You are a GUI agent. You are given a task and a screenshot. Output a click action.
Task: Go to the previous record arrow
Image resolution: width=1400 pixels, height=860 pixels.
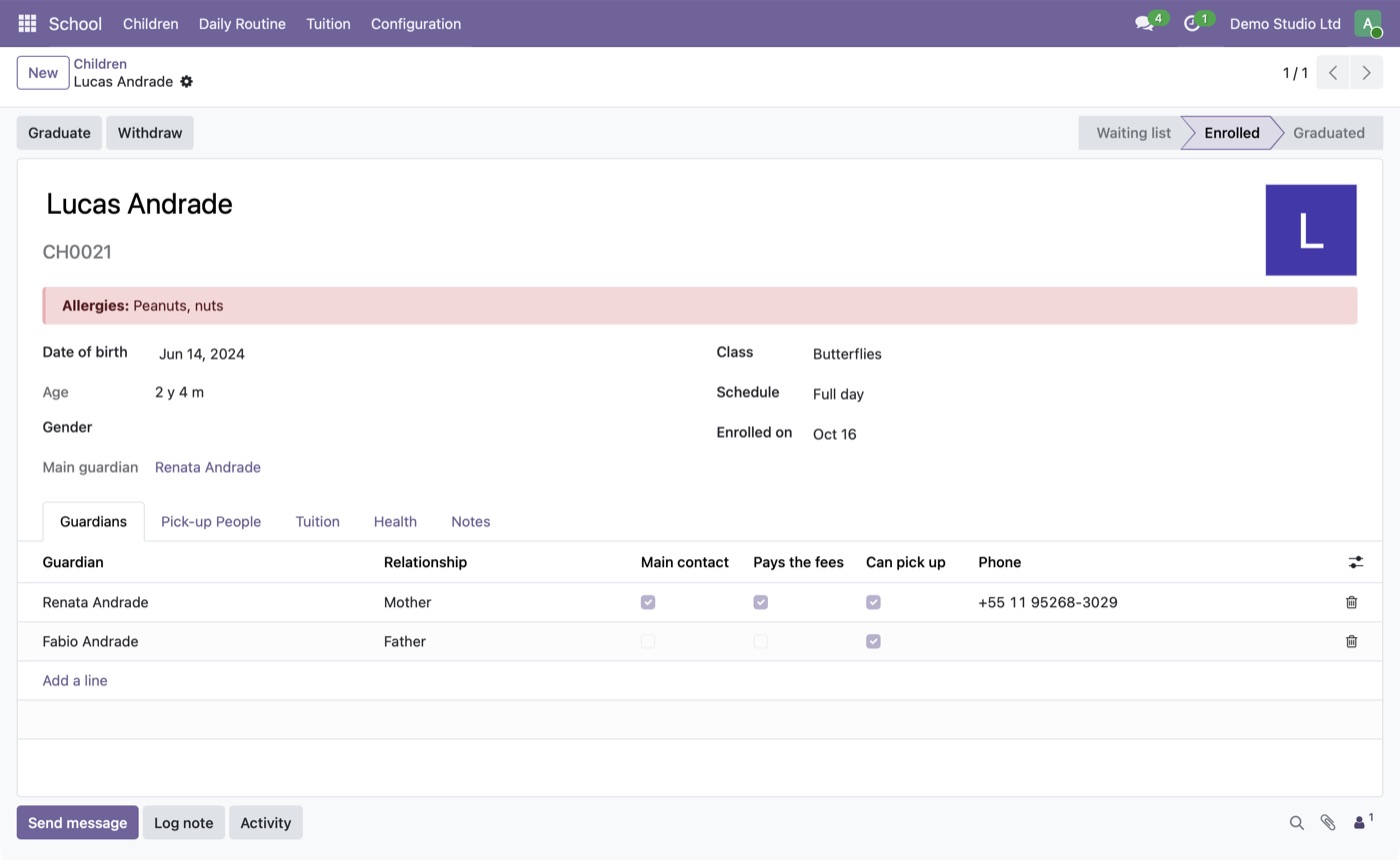pos(1332,73)
